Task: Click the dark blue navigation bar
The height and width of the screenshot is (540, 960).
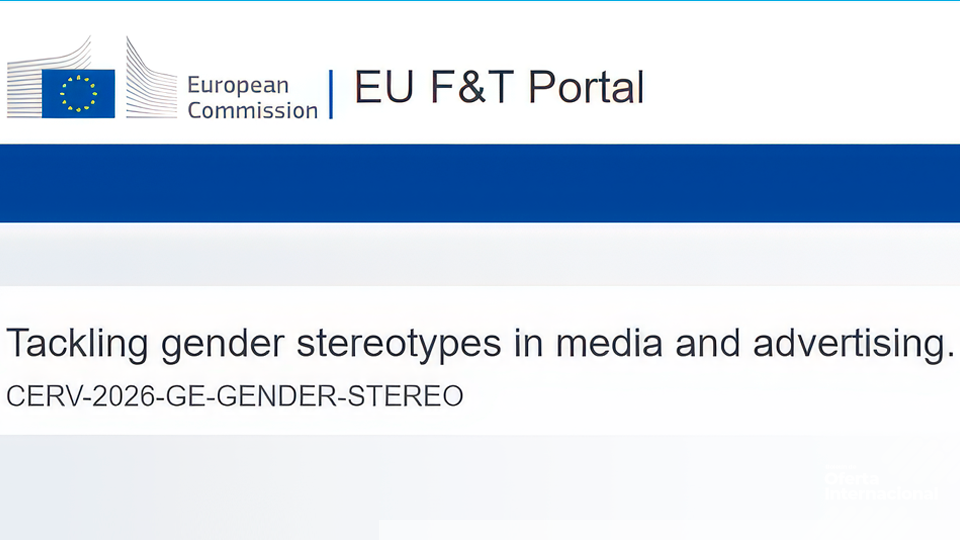Action: point(480,183)
